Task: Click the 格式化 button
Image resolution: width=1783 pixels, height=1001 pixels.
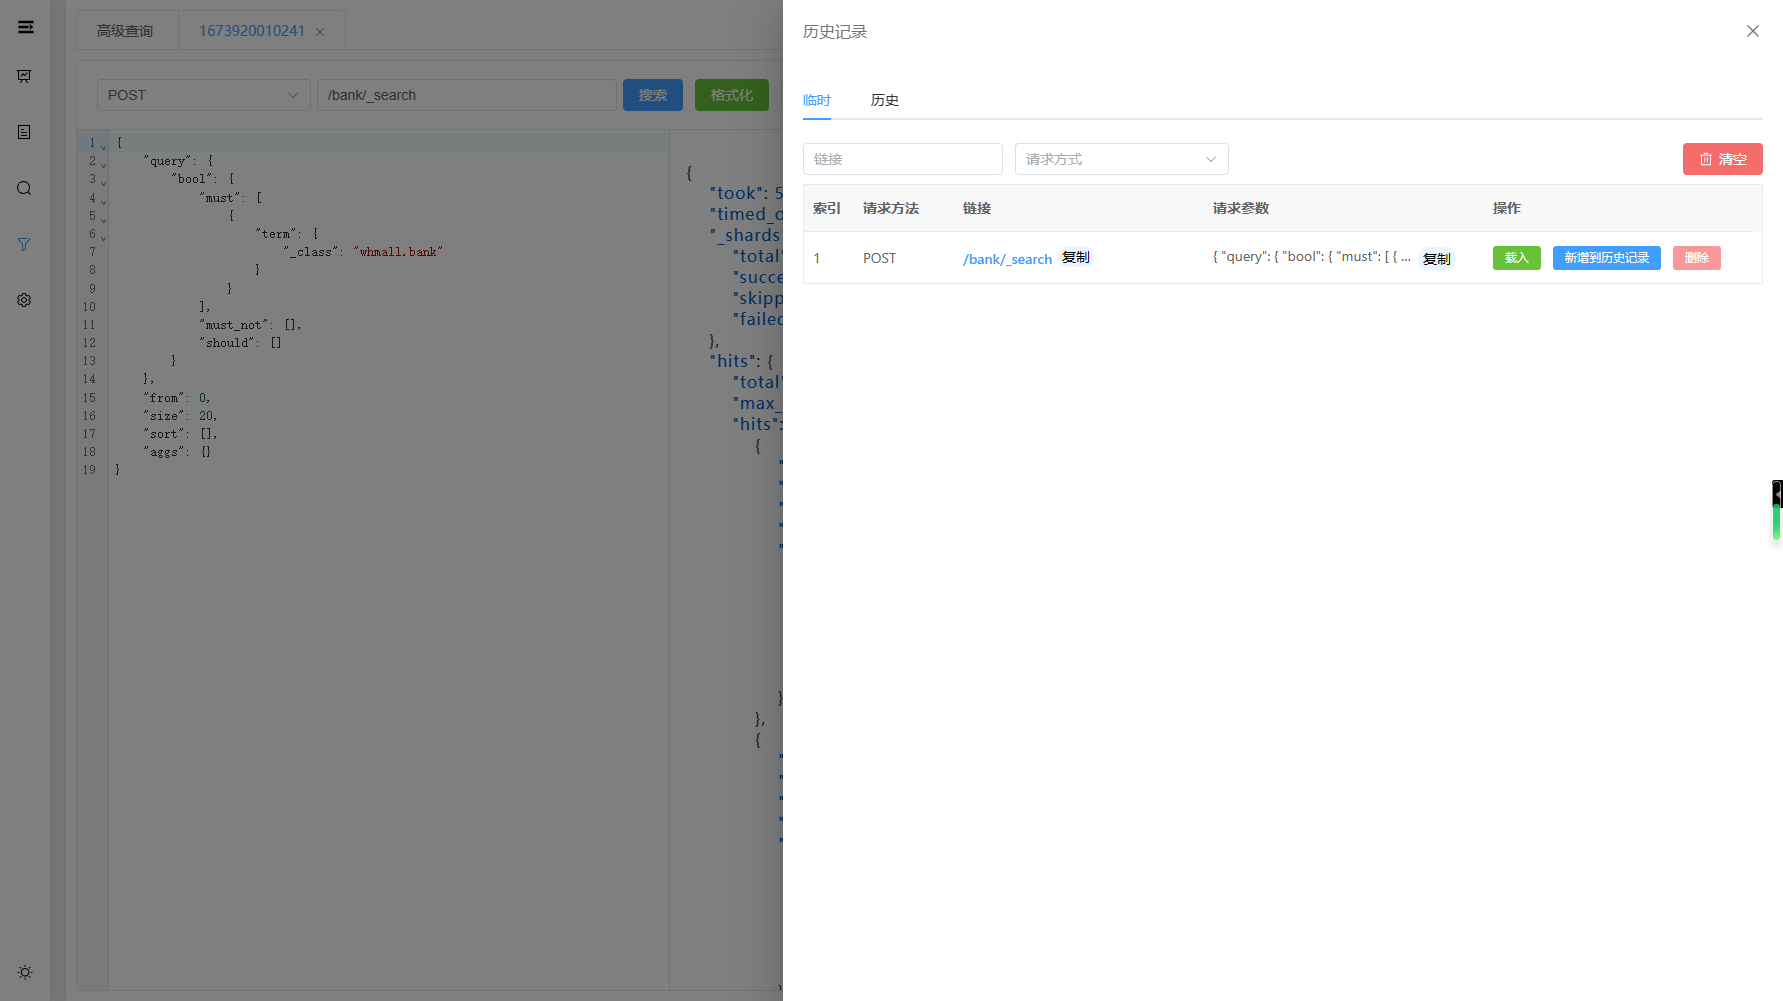Action: pyautogui.click(x=732, y=95)
